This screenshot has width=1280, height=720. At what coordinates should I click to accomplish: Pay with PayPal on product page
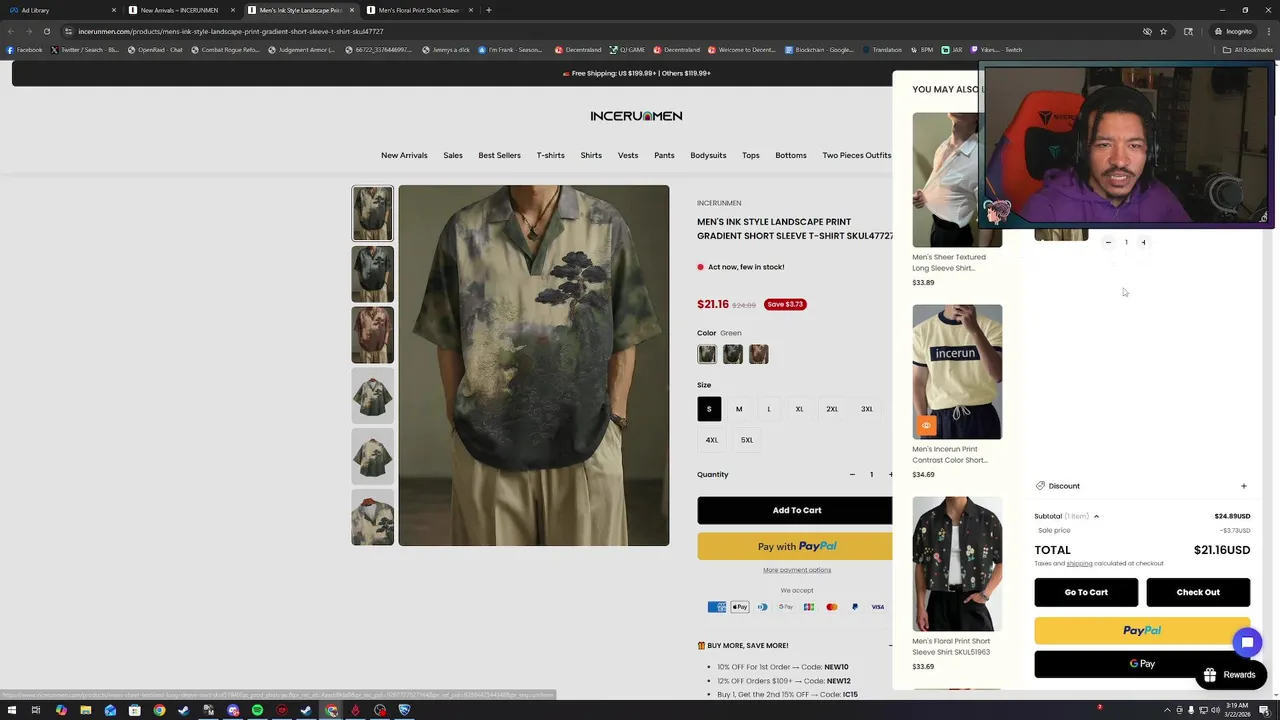coord(796,546)
